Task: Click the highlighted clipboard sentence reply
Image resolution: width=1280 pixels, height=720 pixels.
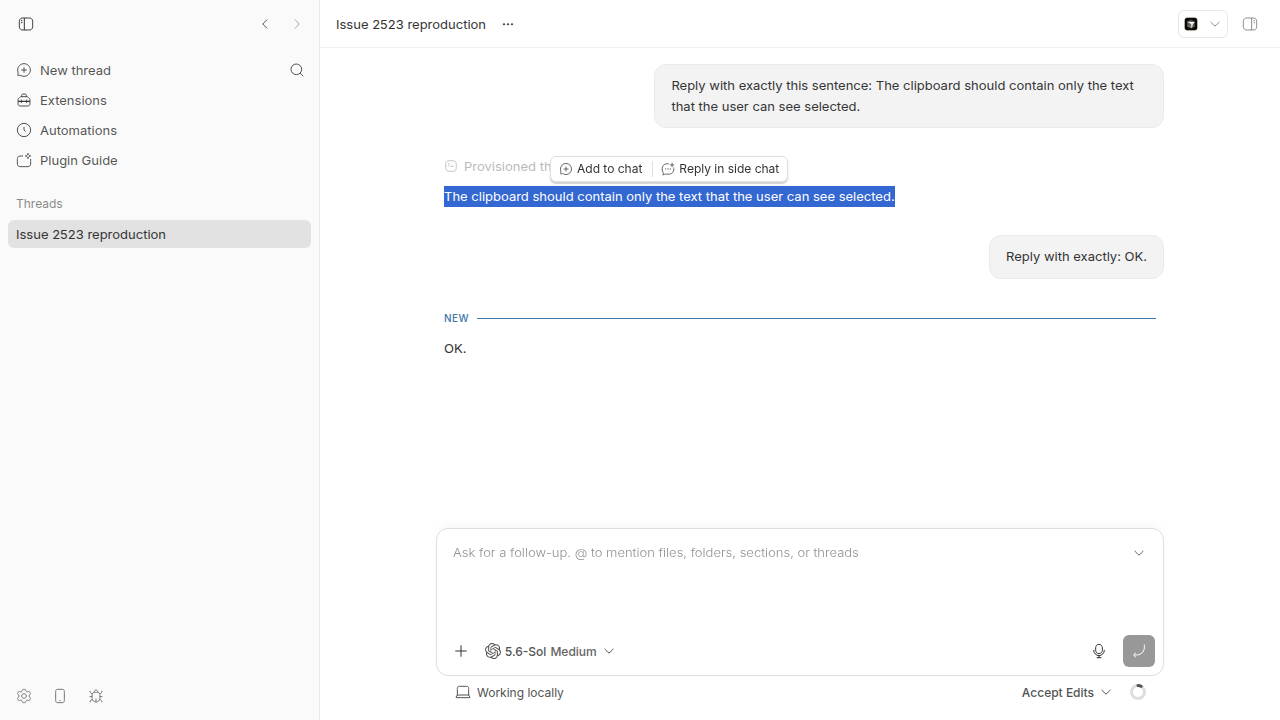Action: click(669, 197)
